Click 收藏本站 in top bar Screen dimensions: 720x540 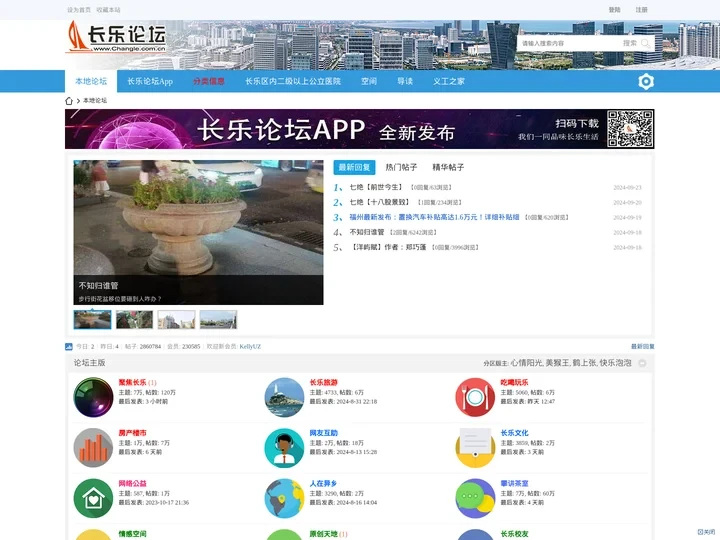pyautogui.click(x=108, y=10)
